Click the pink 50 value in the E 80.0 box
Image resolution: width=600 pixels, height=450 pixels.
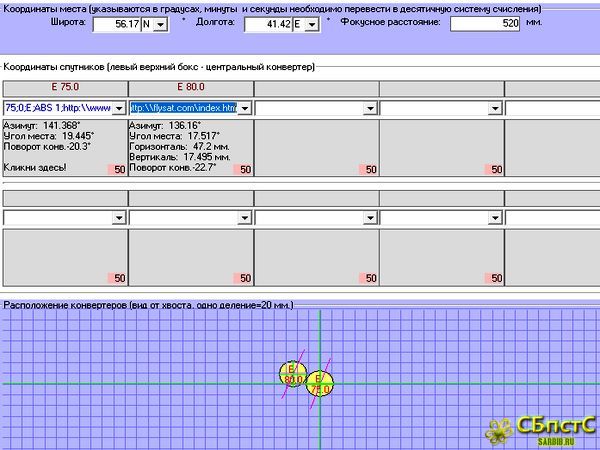(243, 170)
